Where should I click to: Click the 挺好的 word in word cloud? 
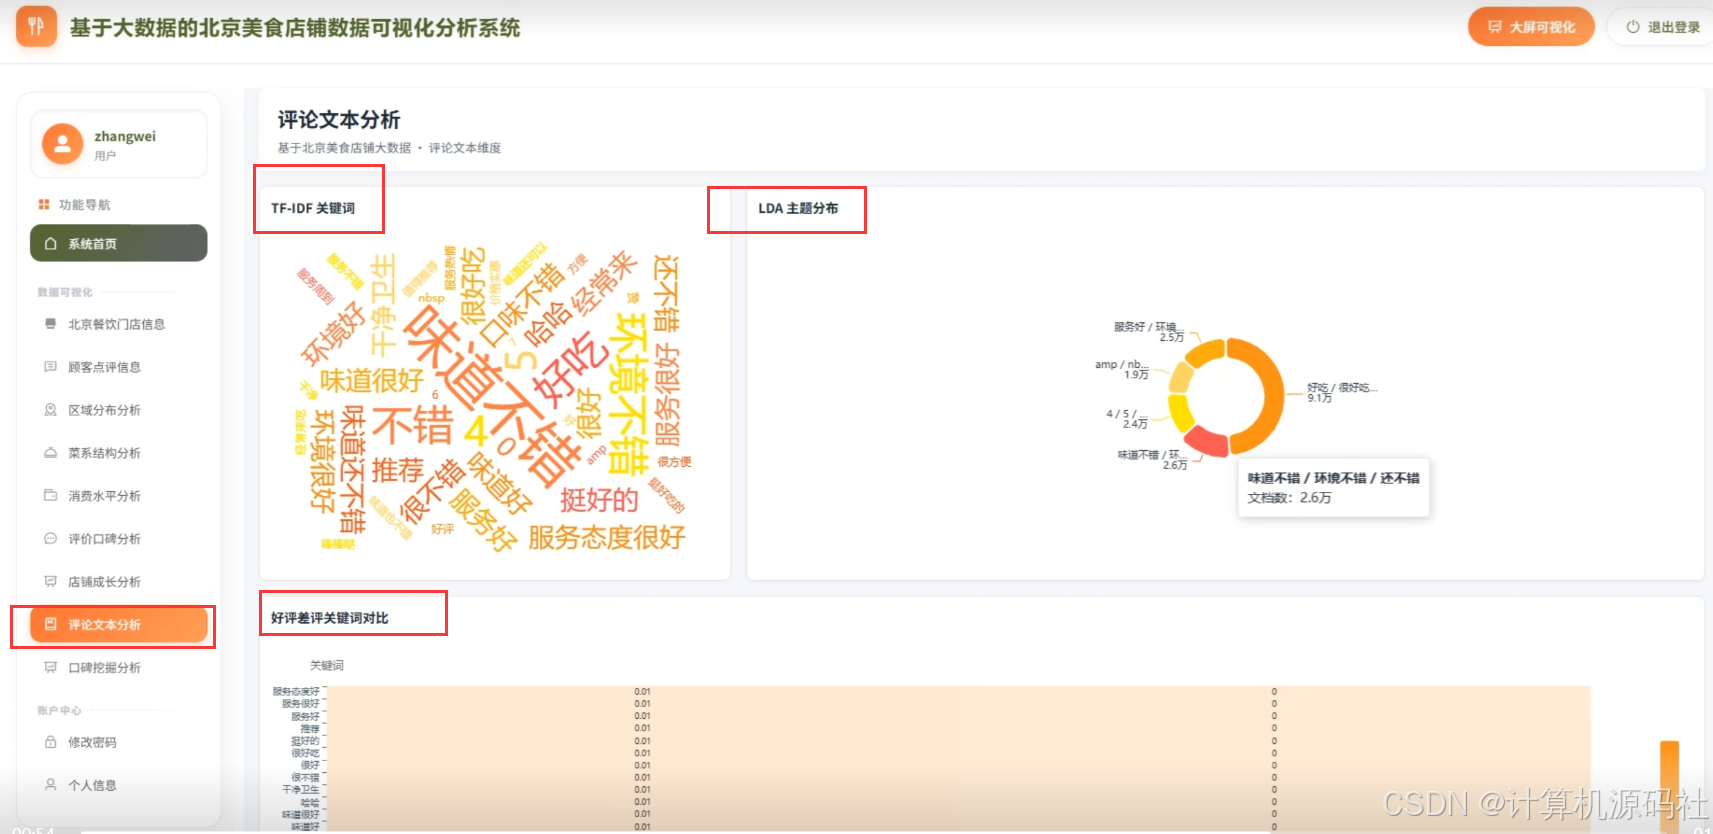click(x=599, y=500)
